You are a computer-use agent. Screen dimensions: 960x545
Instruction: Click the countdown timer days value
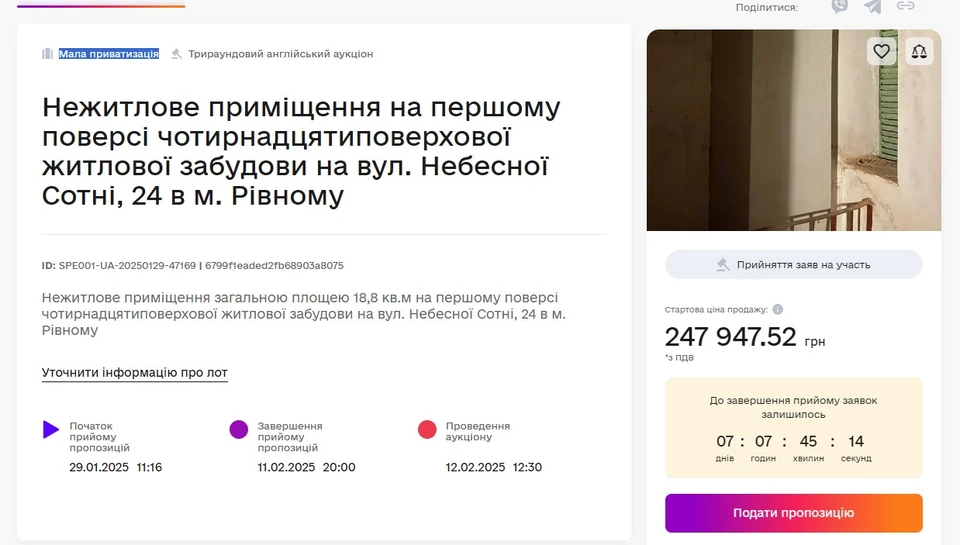(725, 442)
